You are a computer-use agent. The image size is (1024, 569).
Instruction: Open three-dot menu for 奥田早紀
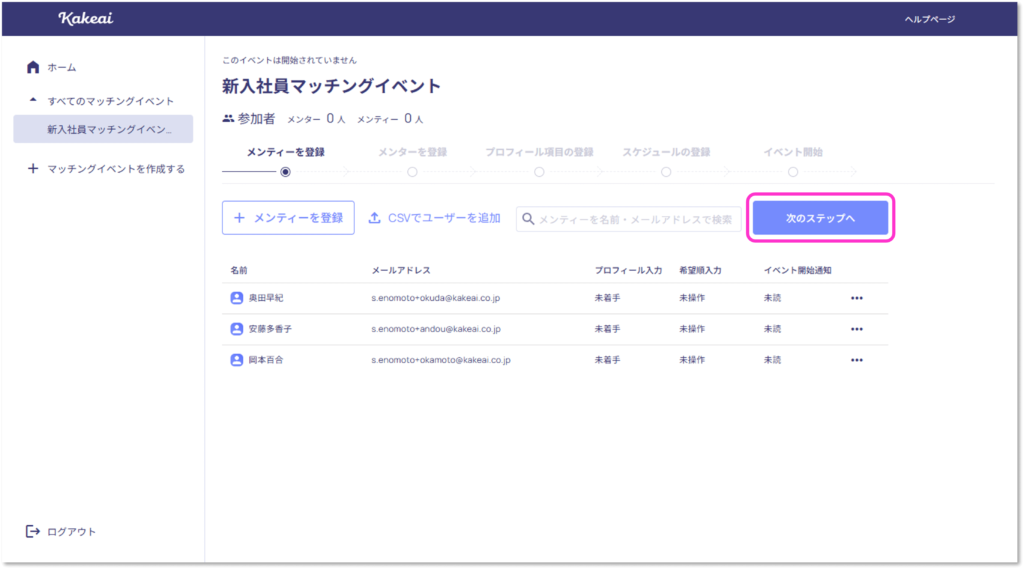point(857,298)
